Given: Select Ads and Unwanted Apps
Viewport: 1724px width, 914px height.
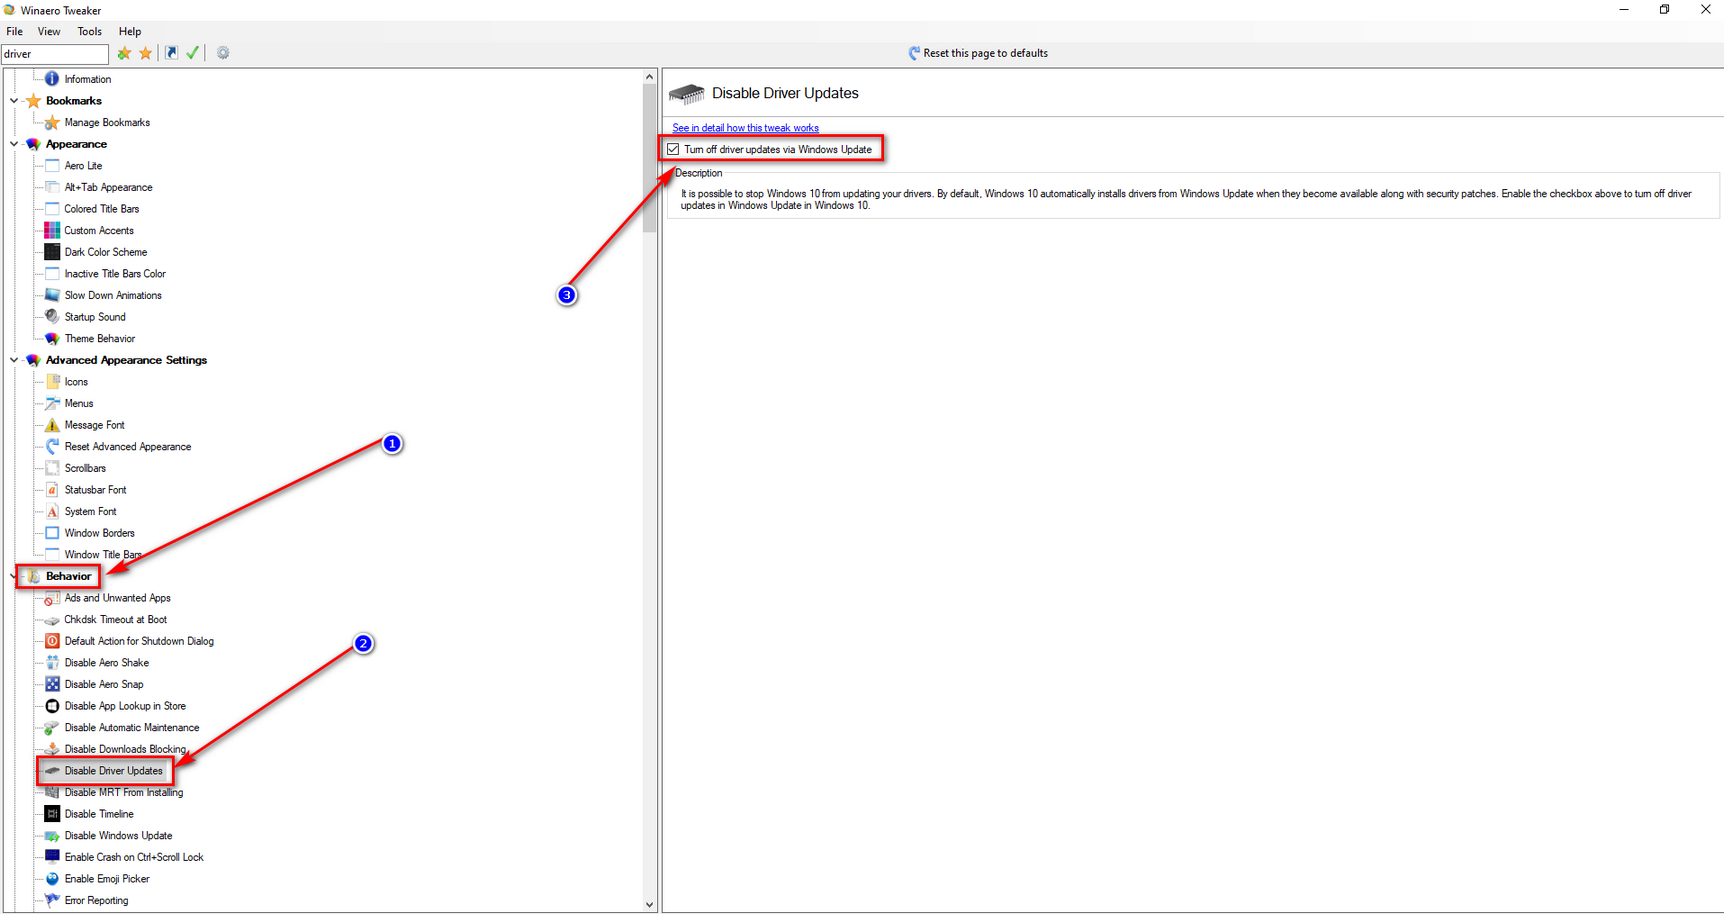Looking at the screenshot, I should click(118, 598).
